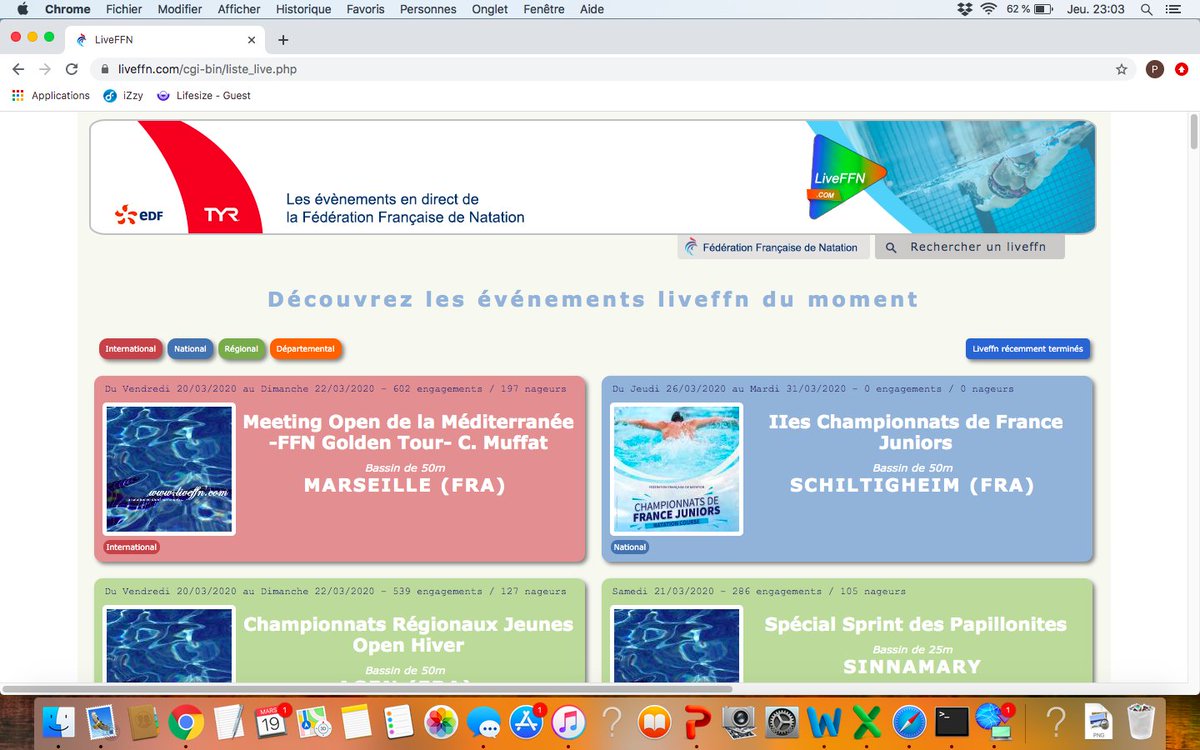Click the Dropbox menu bar icon
This screenshot has width=1200, height=750.
pos(964,9)
